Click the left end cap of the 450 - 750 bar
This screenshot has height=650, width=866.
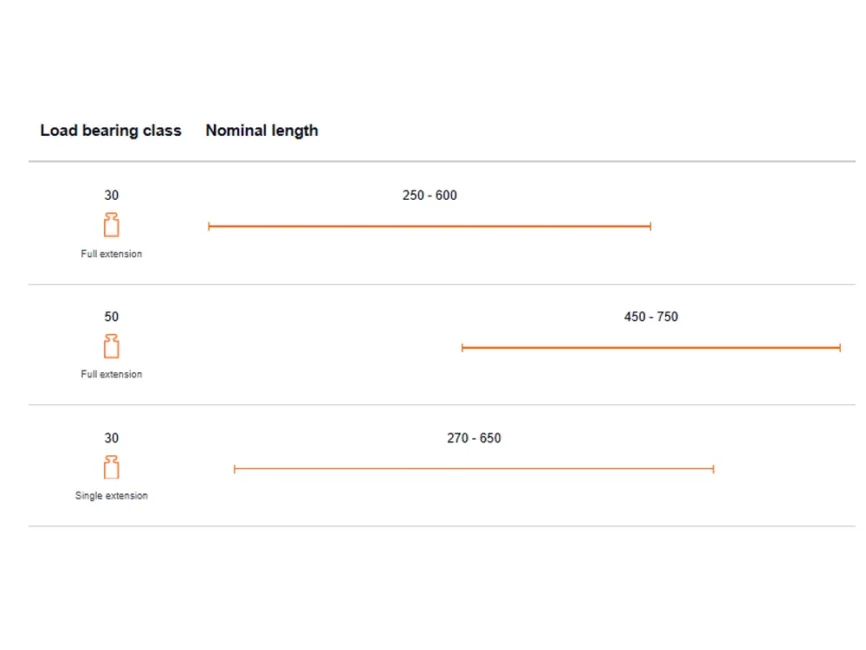(x=462, y=347)
